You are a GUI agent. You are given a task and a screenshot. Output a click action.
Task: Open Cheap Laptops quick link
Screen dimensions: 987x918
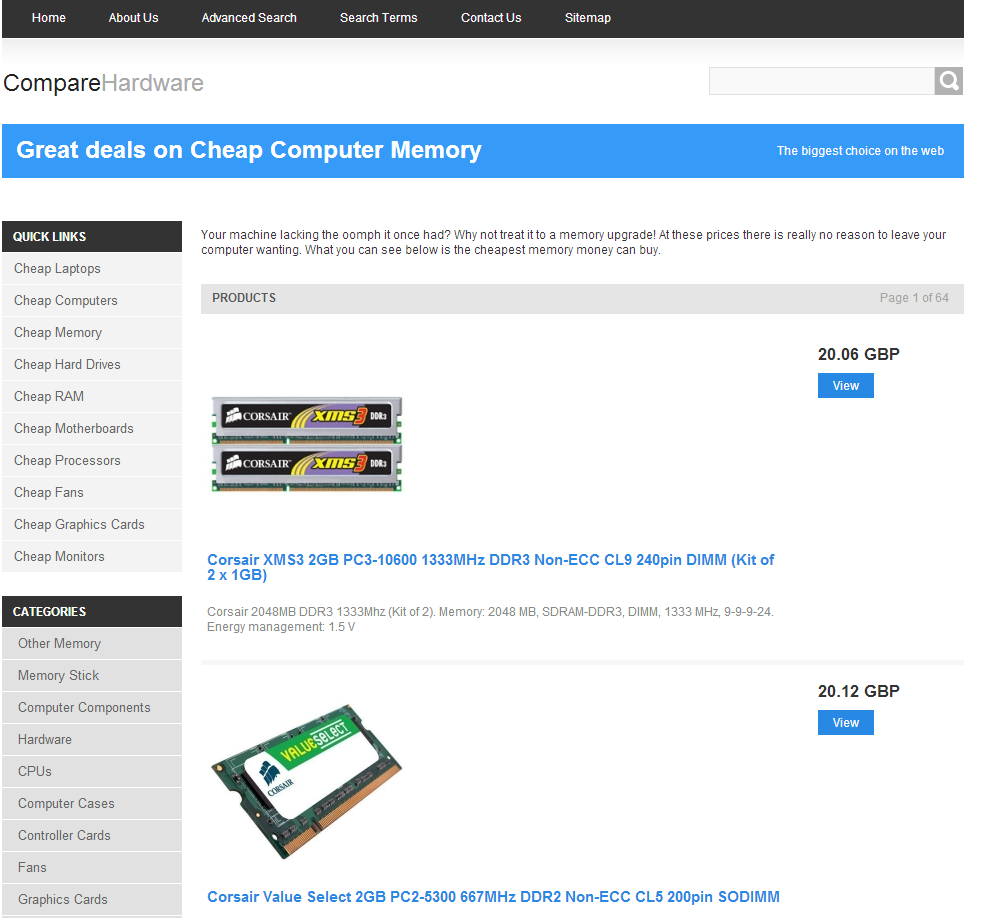pos(92,268)
